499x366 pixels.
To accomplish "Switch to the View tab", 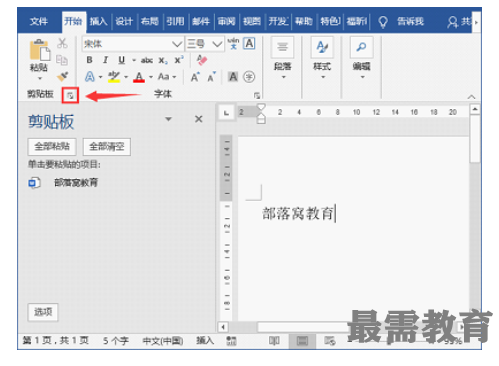I will coord(252,22).
